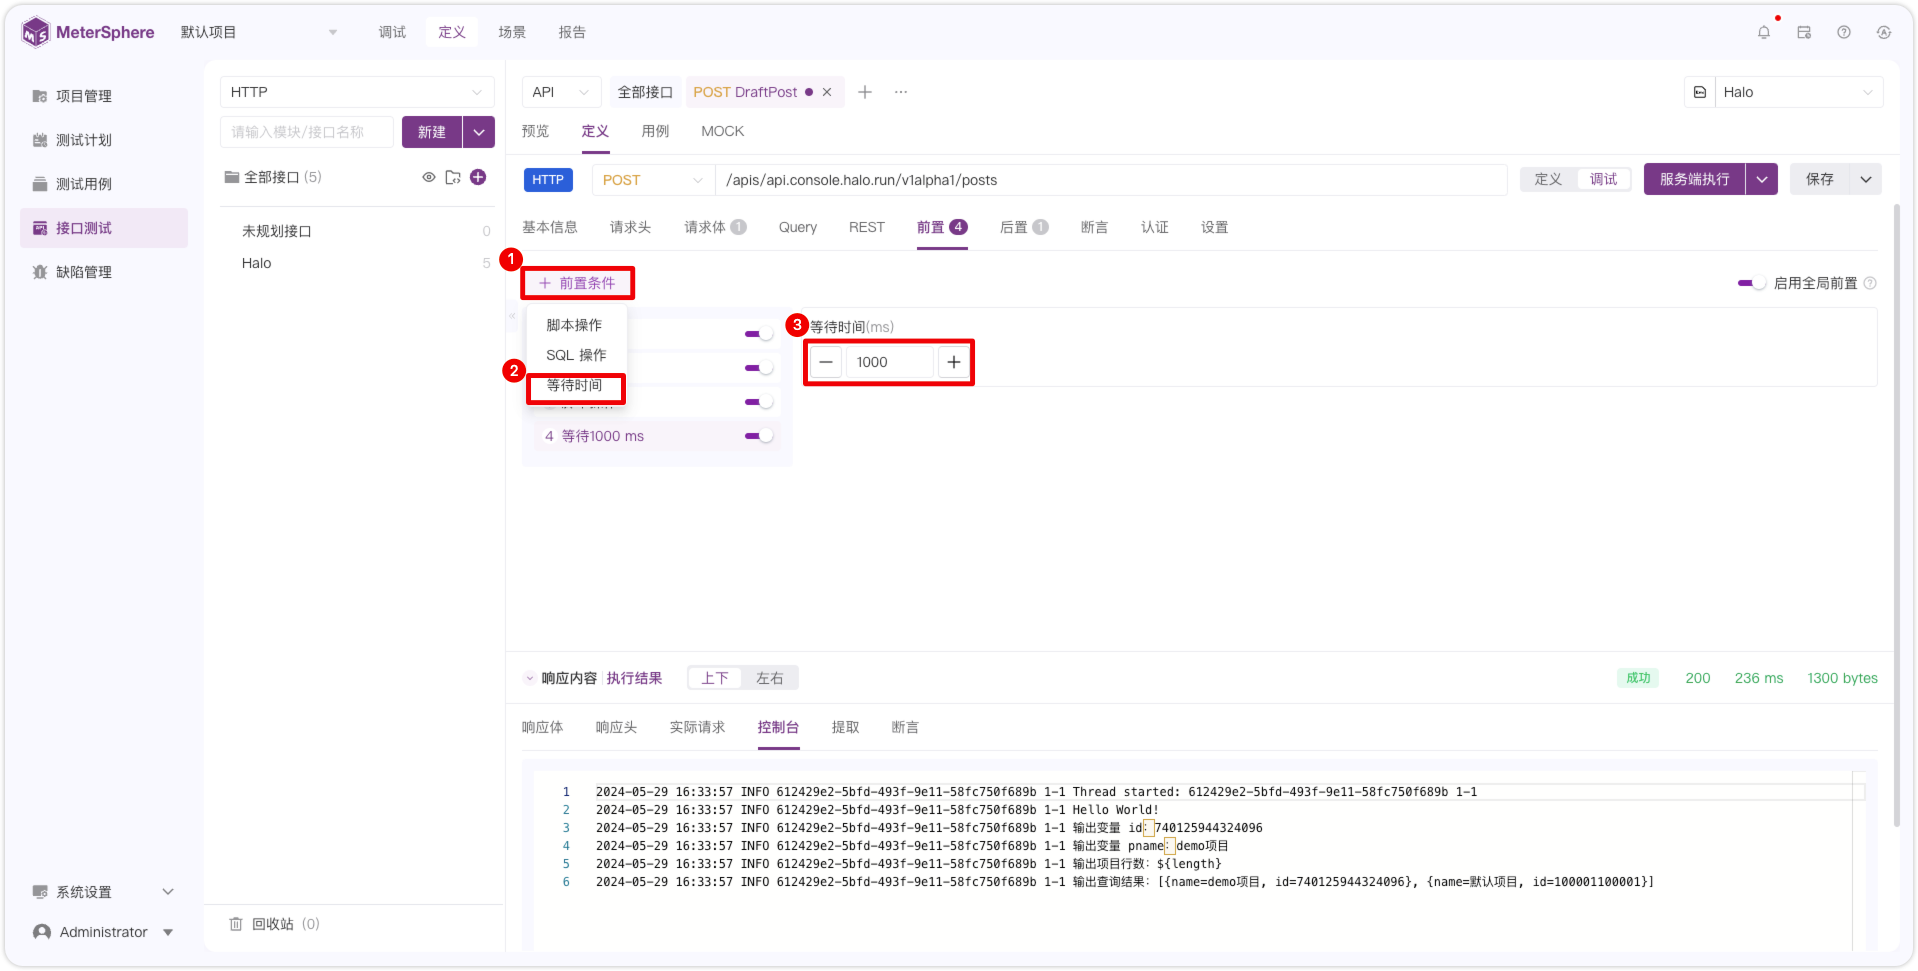Toggle the switch for 等待1000 ms
This screenshot has width=1918, height=971.
point(759,436)
